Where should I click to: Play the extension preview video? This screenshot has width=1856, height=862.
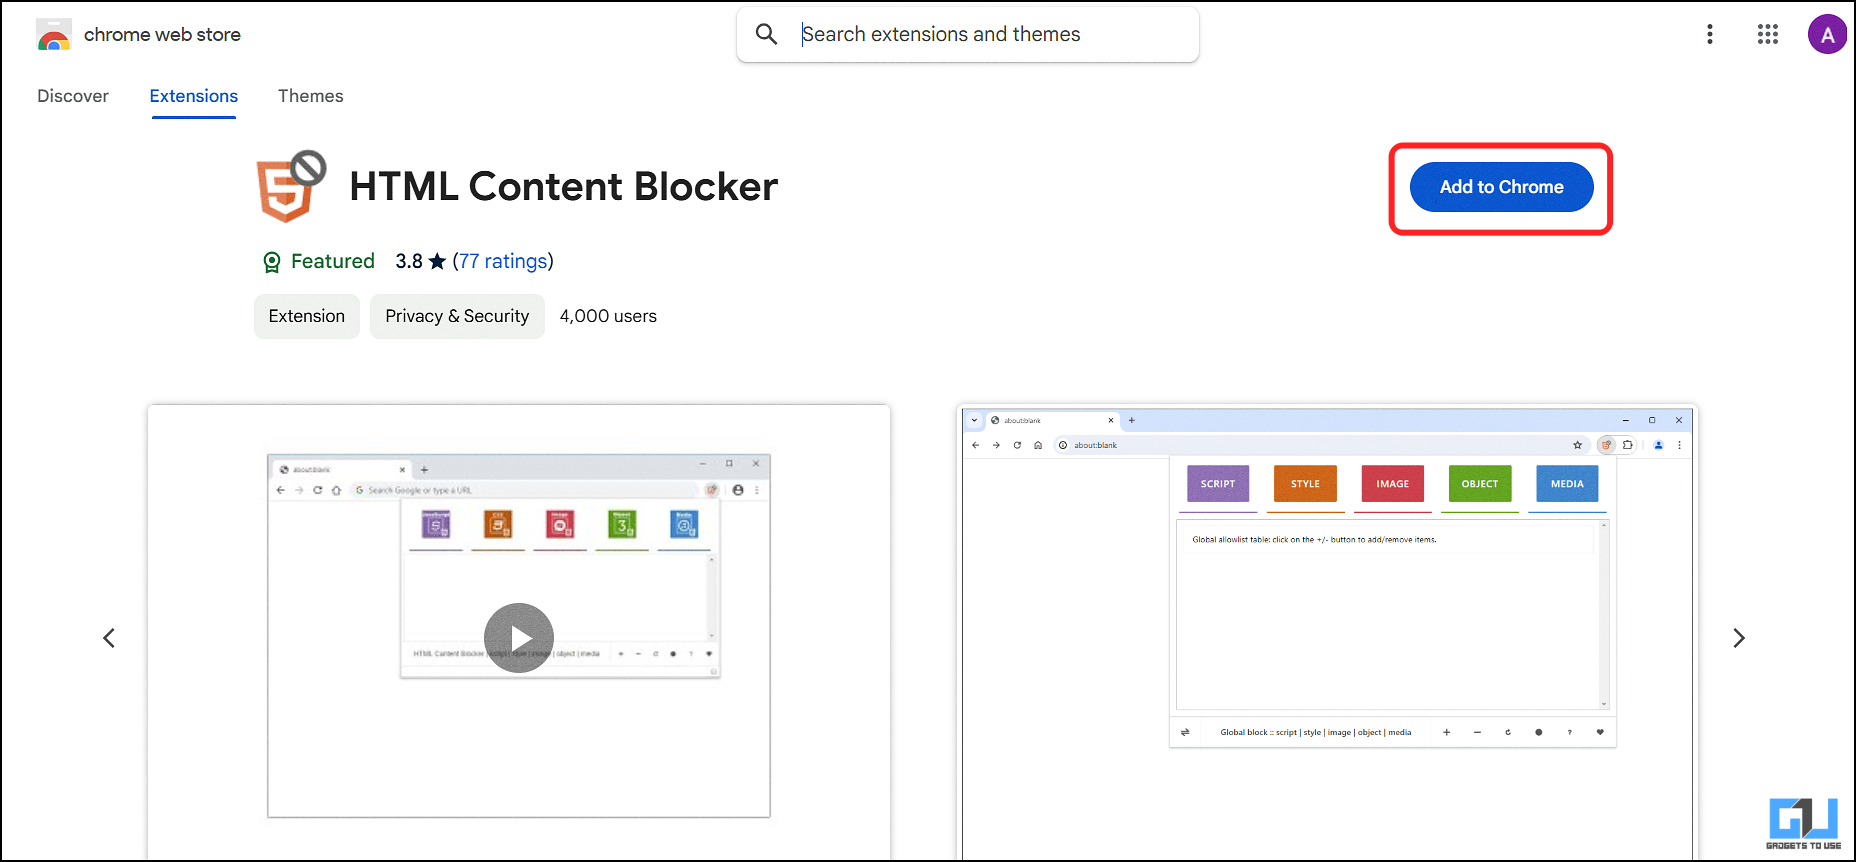tap(519, 638)
